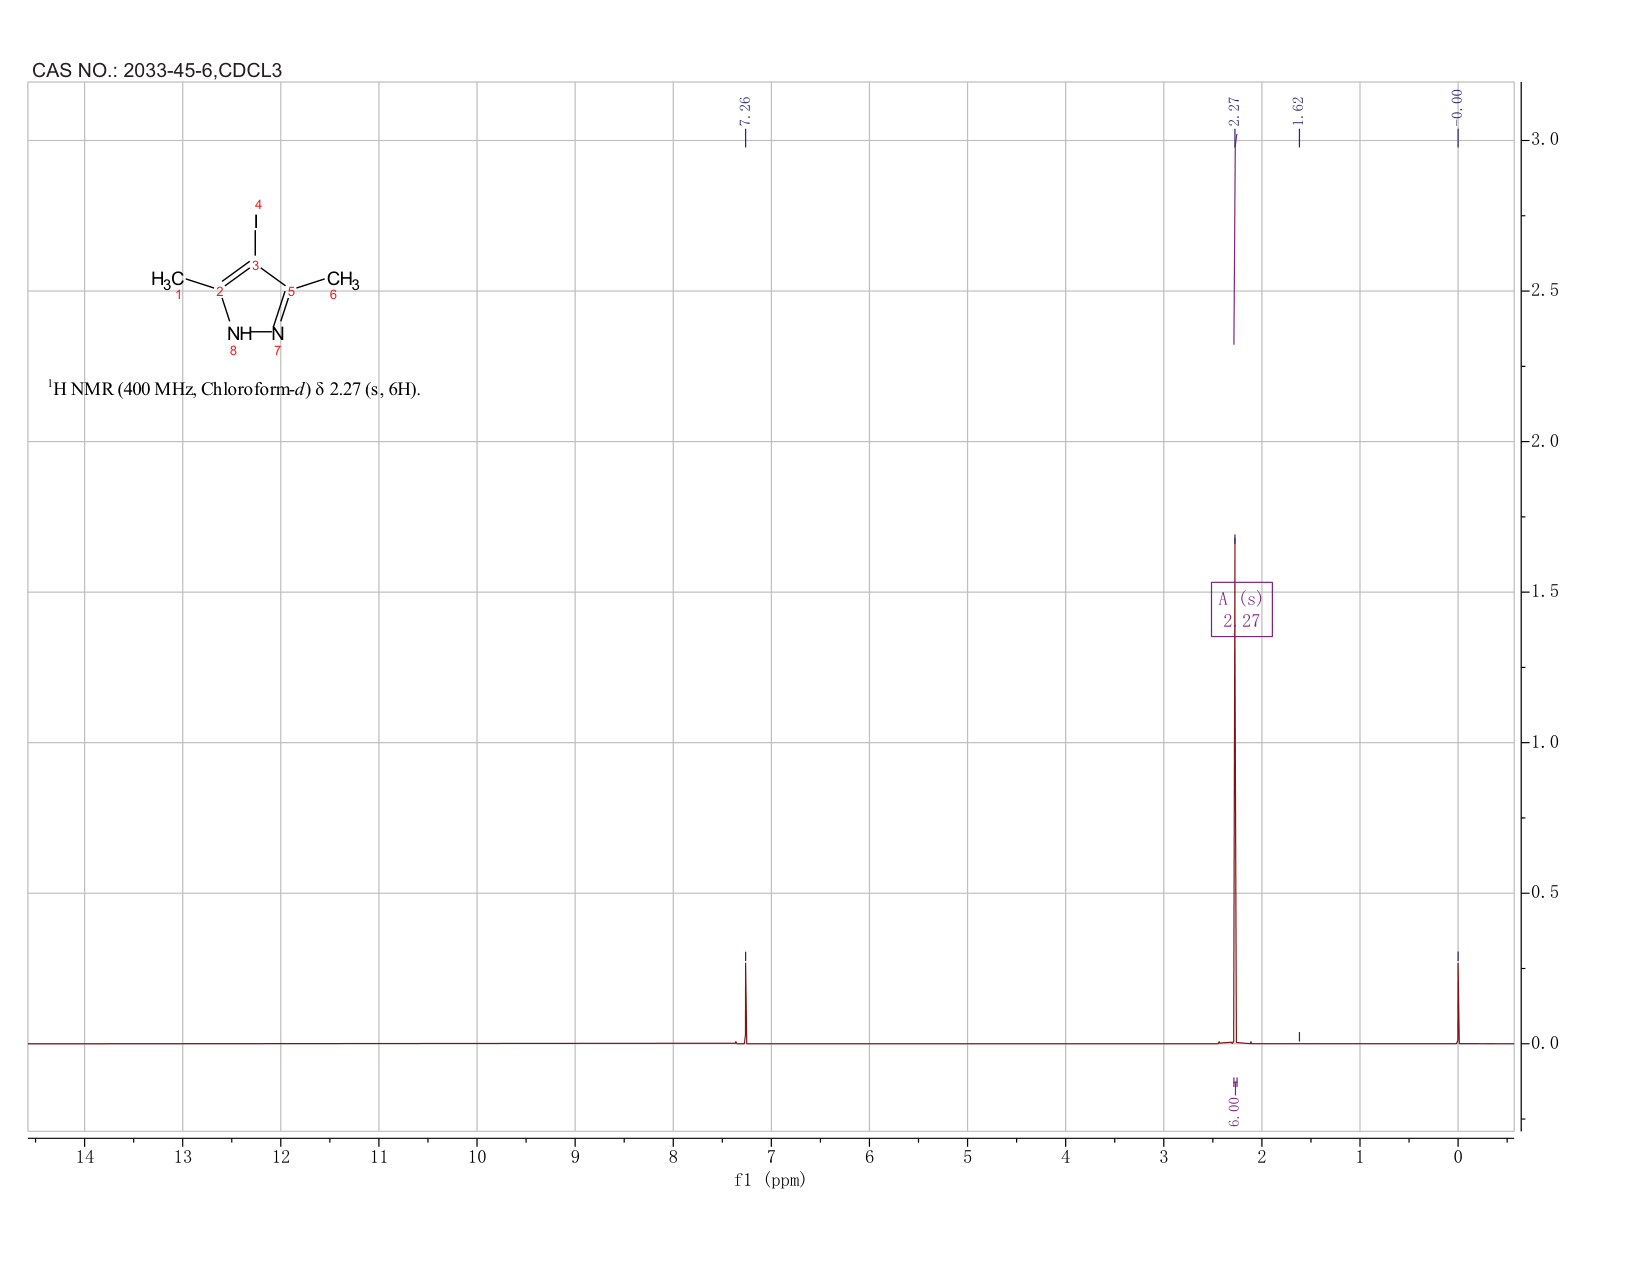Select the 2.27 peak label at top
This screenshot has height=1275, width=1650.
point(1234,111)
